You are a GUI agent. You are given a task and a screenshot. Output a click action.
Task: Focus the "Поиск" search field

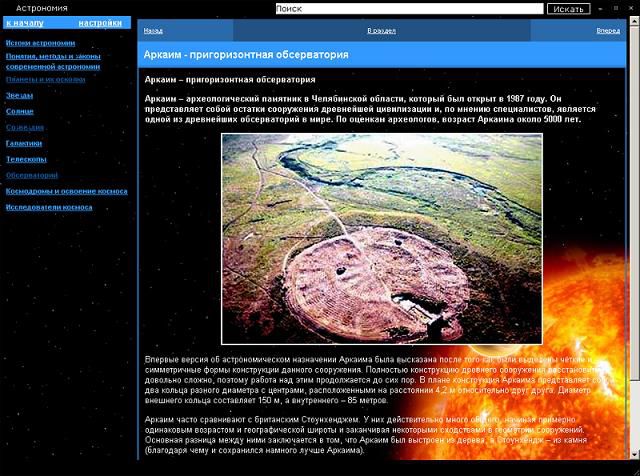pos(408,8)
